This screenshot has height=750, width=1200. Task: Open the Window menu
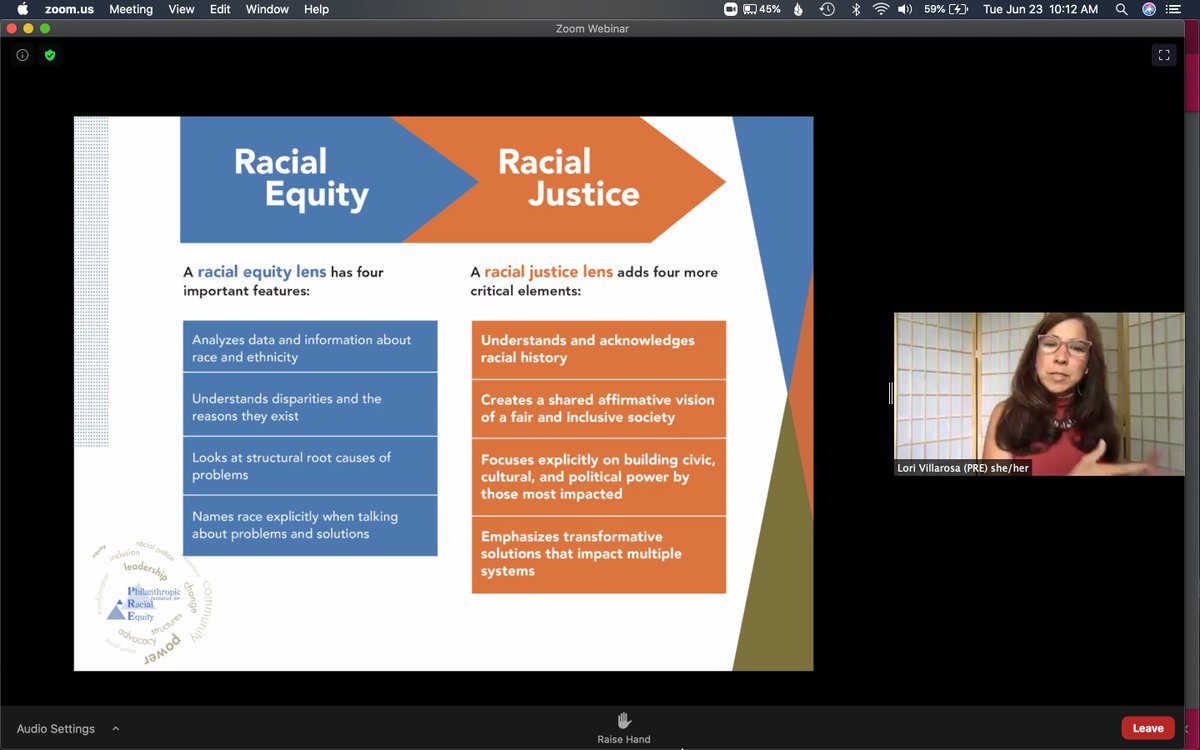267,9
